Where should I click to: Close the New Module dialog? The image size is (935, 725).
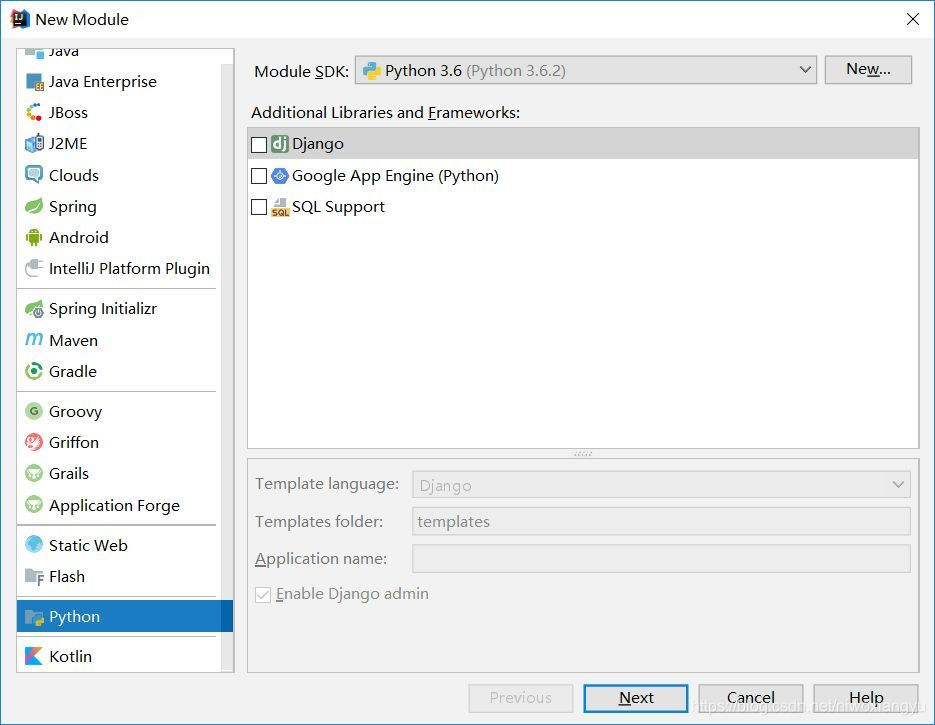coord(912,19)
